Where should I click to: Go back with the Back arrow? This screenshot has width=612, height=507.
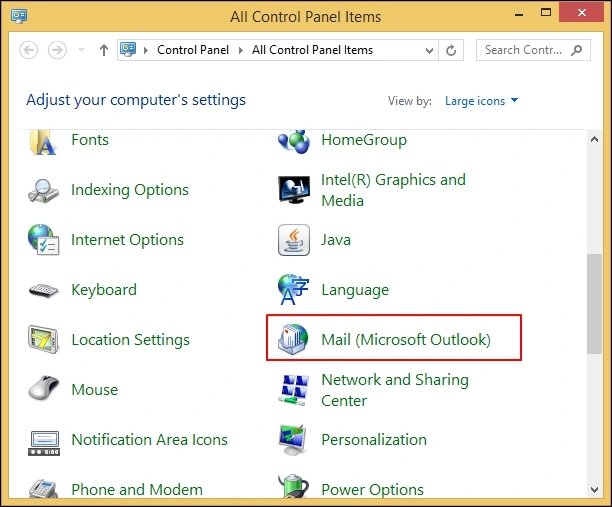pos(28,50)
